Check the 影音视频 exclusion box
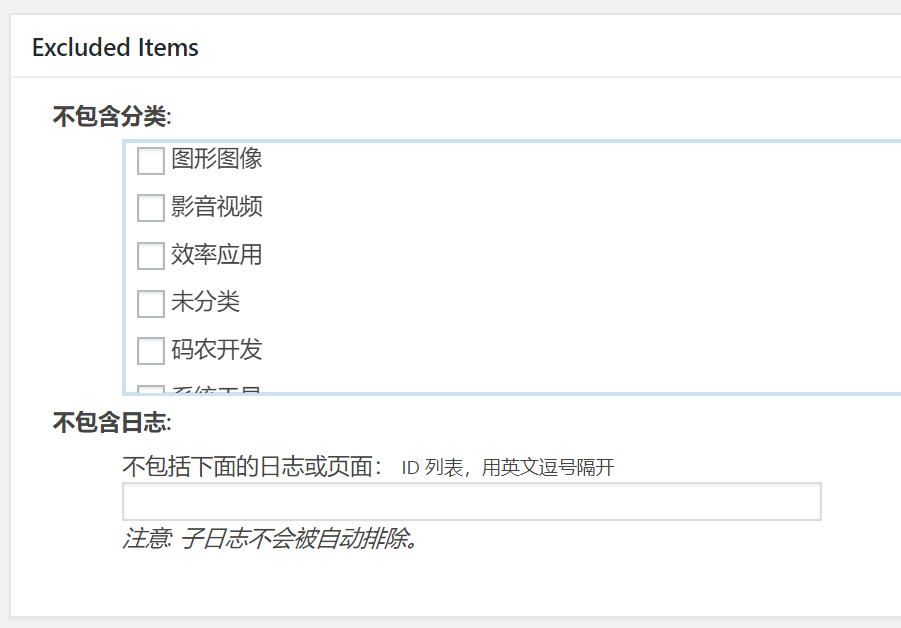The height and width of the screenshot is (628, 901). [x=150, y=208]
